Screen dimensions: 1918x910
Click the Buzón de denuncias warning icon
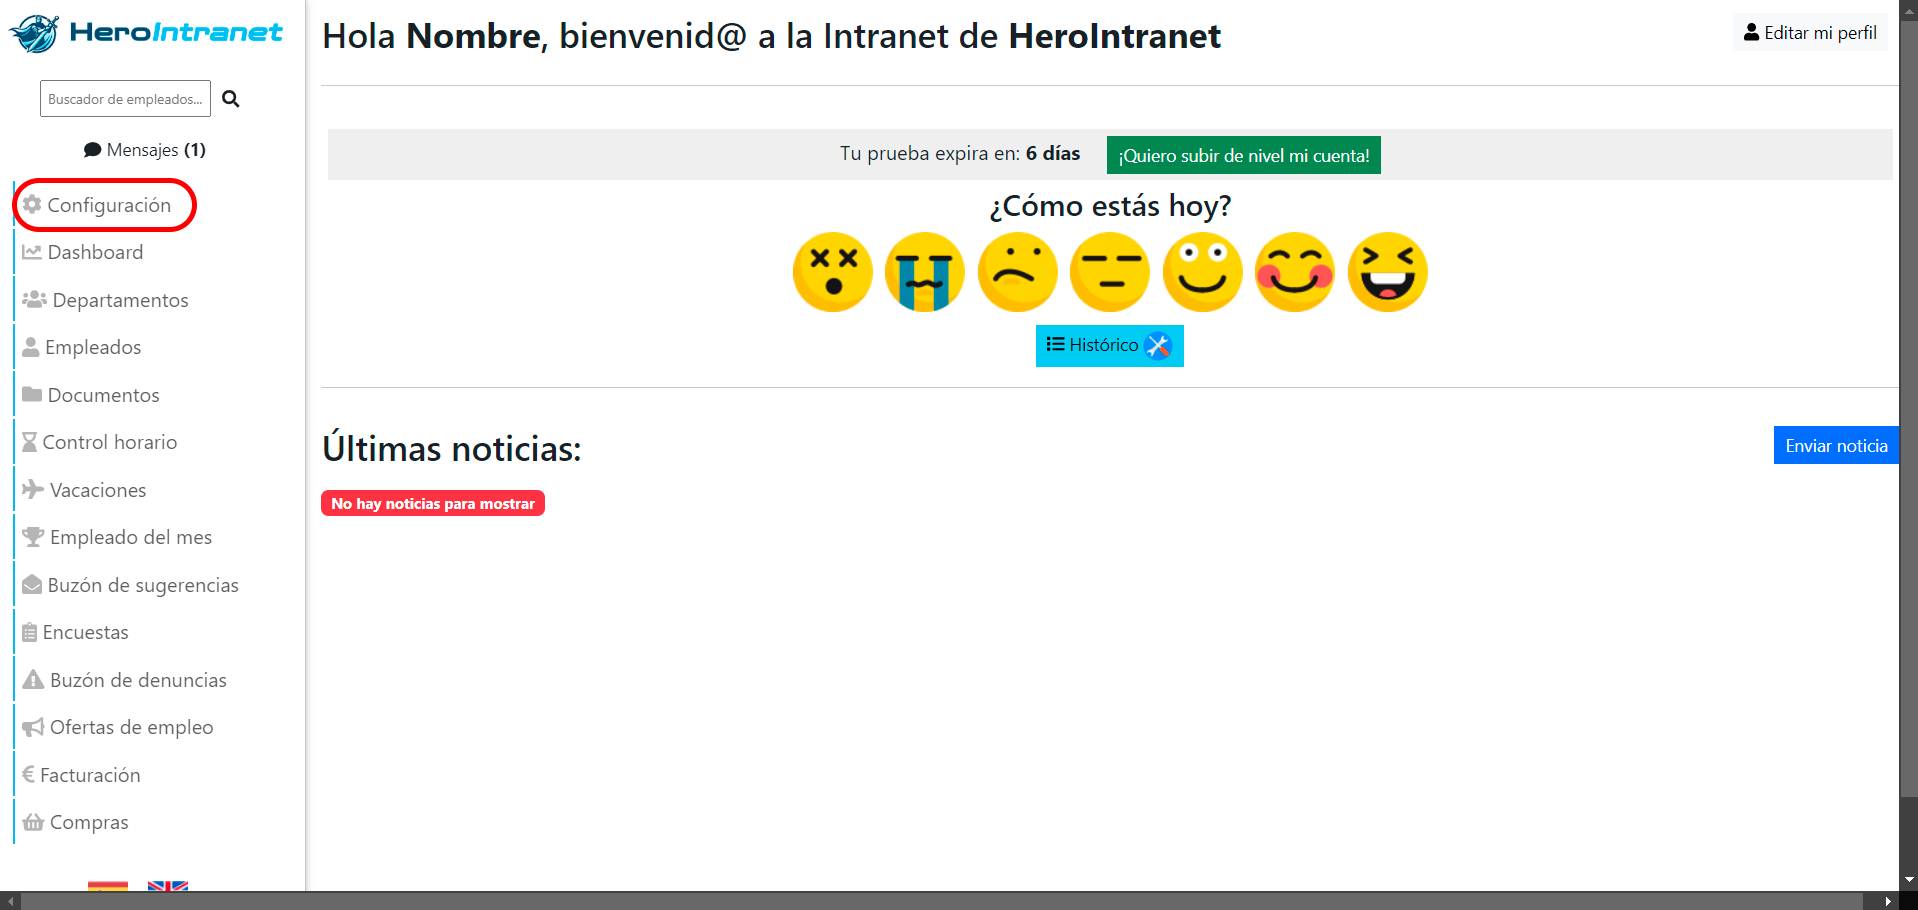pos(33,679)
